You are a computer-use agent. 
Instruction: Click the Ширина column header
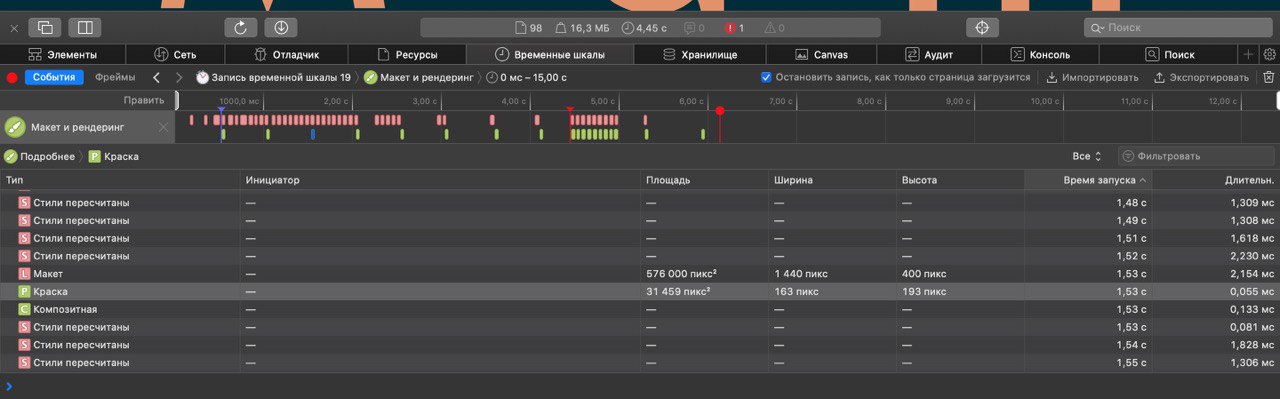(833, 180)
